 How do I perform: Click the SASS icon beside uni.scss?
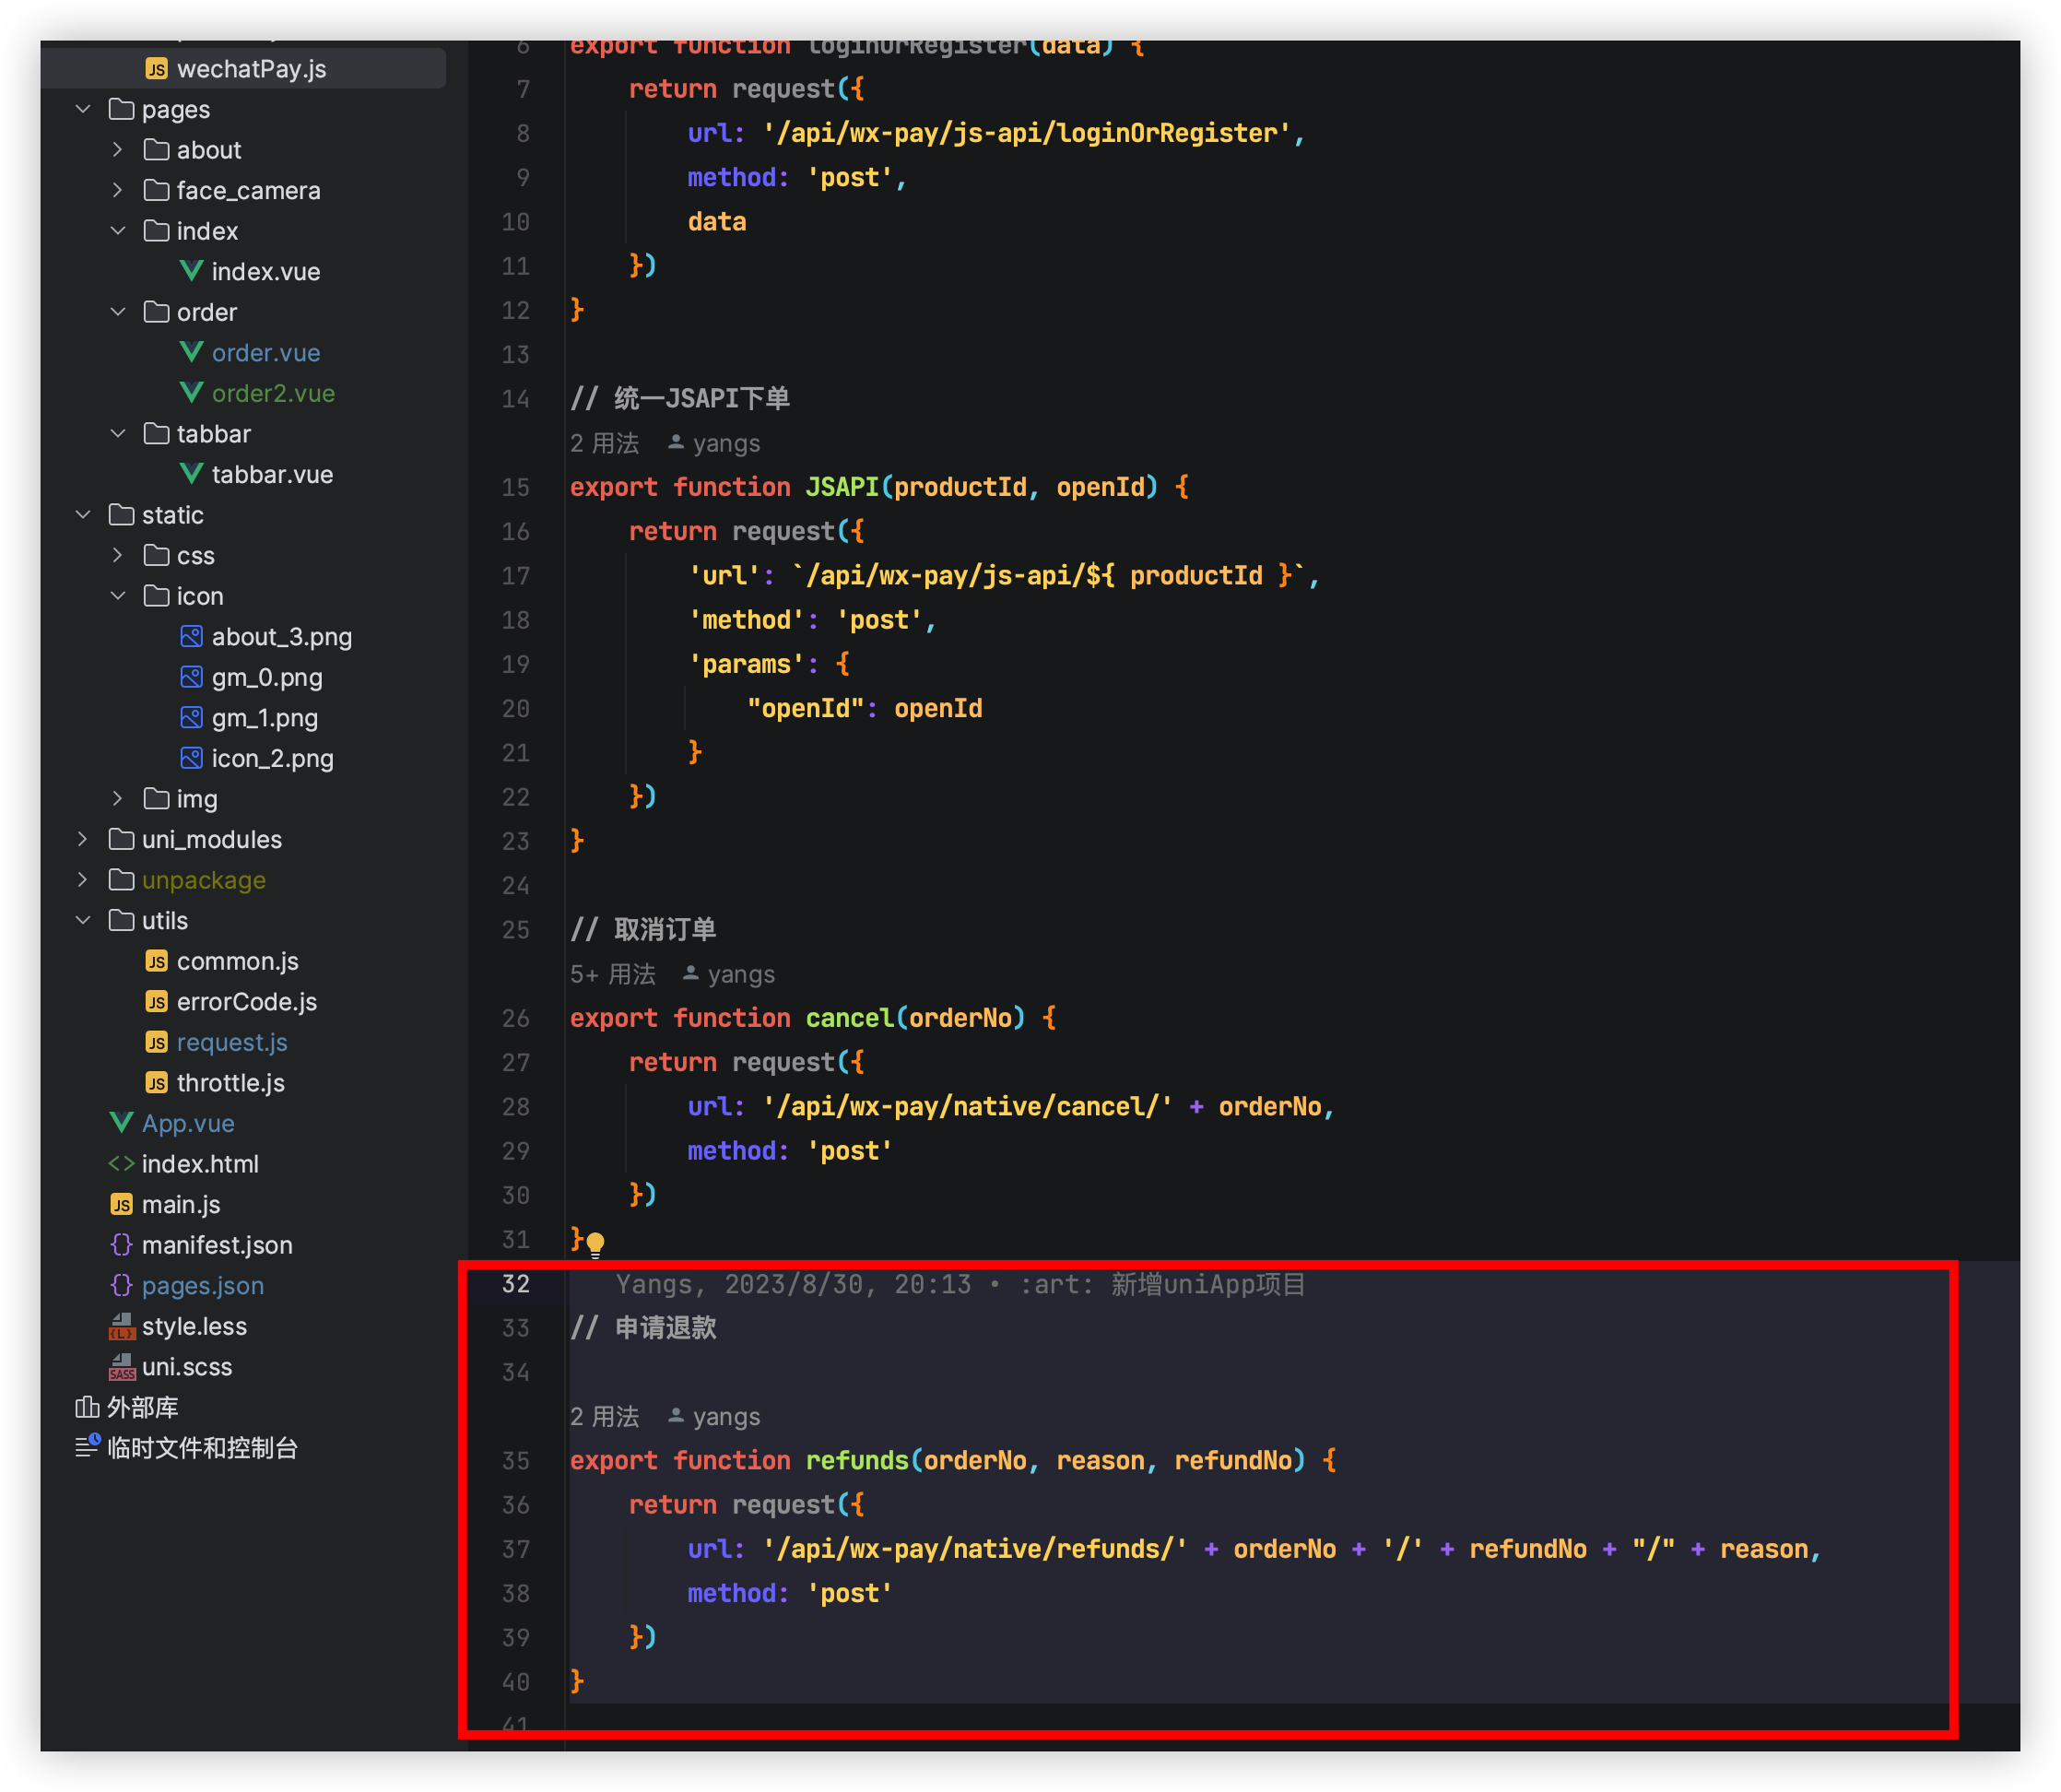[121, 1367]
